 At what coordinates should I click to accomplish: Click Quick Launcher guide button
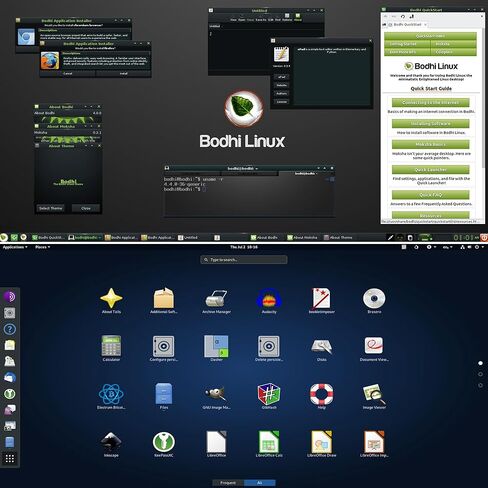tap(430, 170)
